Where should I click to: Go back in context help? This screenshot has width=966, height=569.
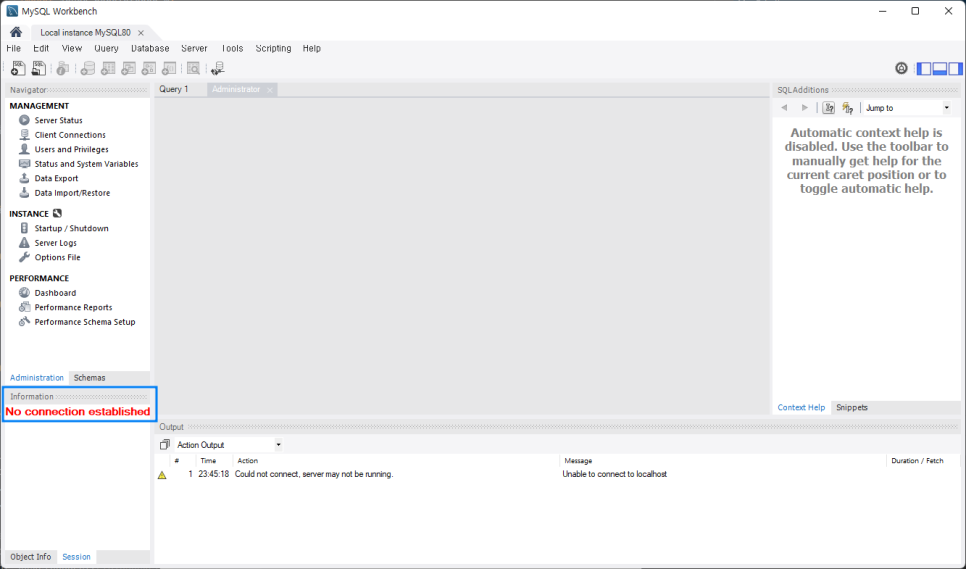pos(784,108)
